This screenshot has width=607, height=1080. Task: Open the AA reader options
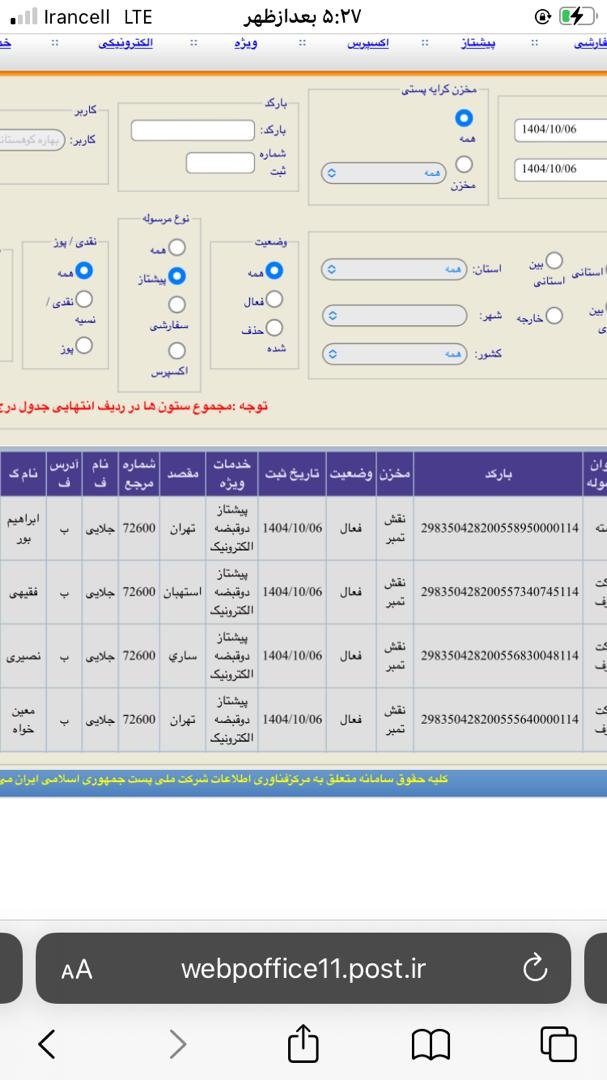click(x=76, y=969)
